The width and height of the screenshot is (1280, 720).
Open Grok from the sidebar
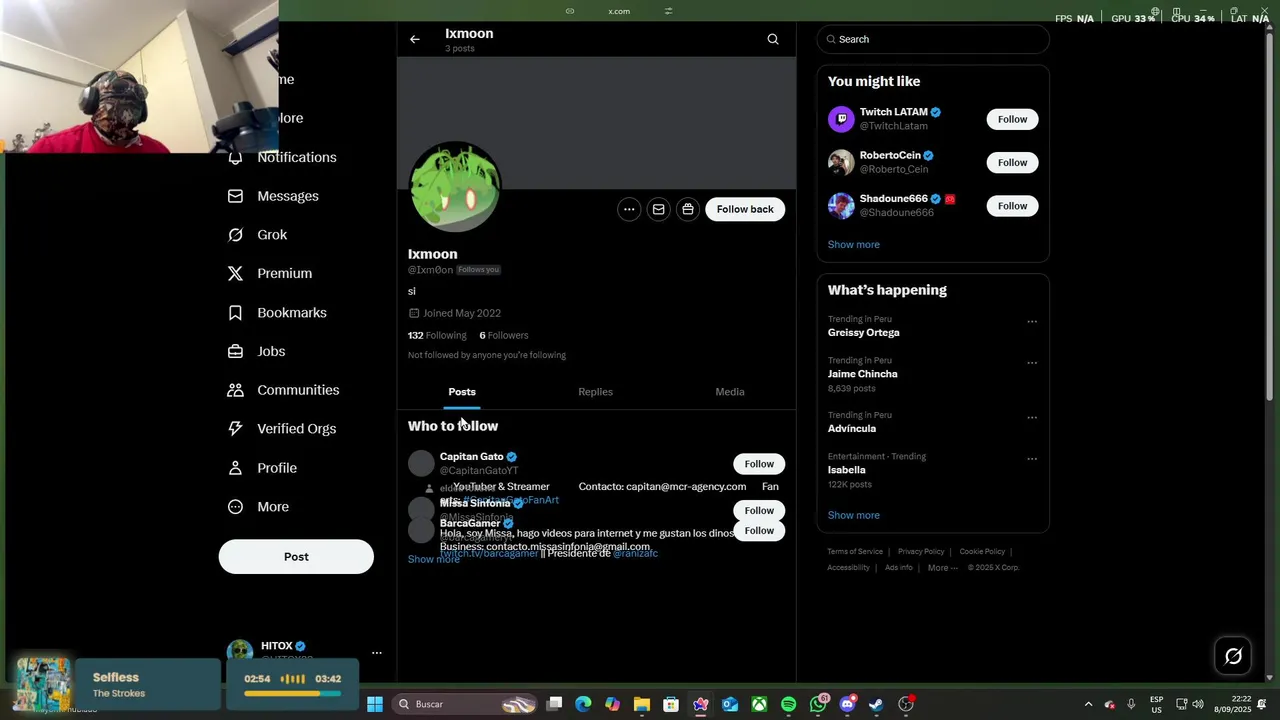258,235
